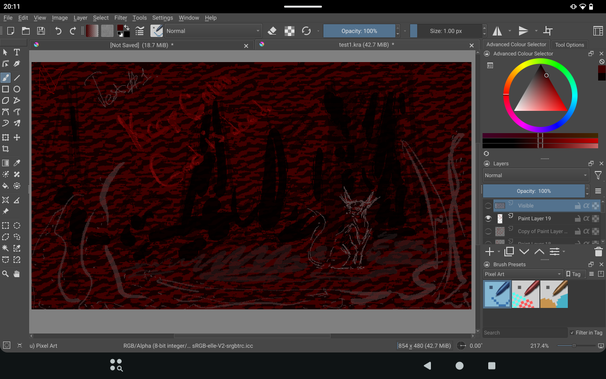
Task: Toggle visibility of Paint Layer 19
Action: 488,219
